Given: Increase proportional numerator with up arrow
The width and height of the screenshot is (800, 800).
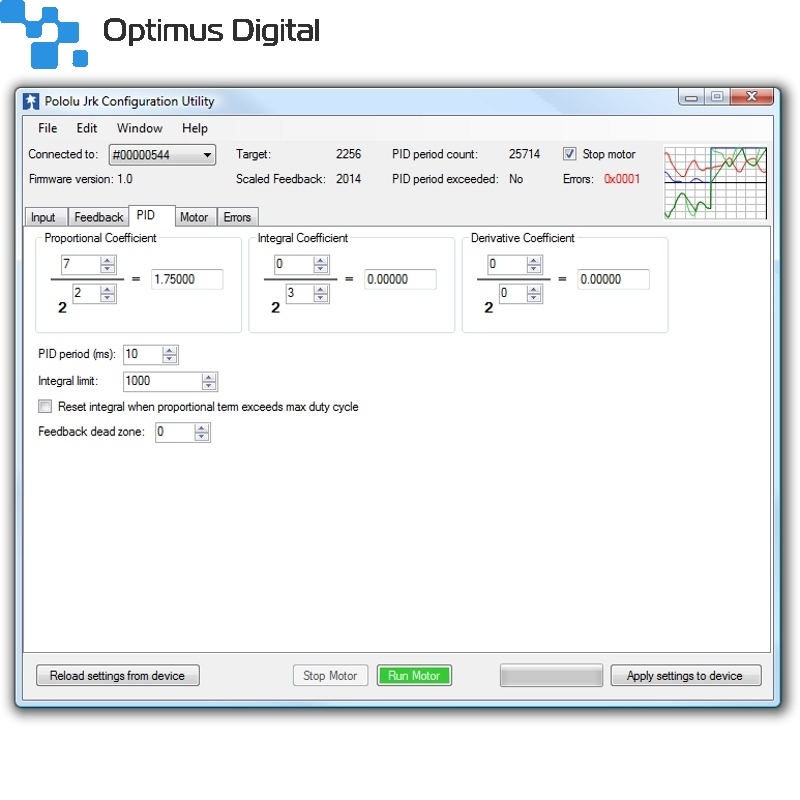Looking at the screenshot, I should pos(108,260).
